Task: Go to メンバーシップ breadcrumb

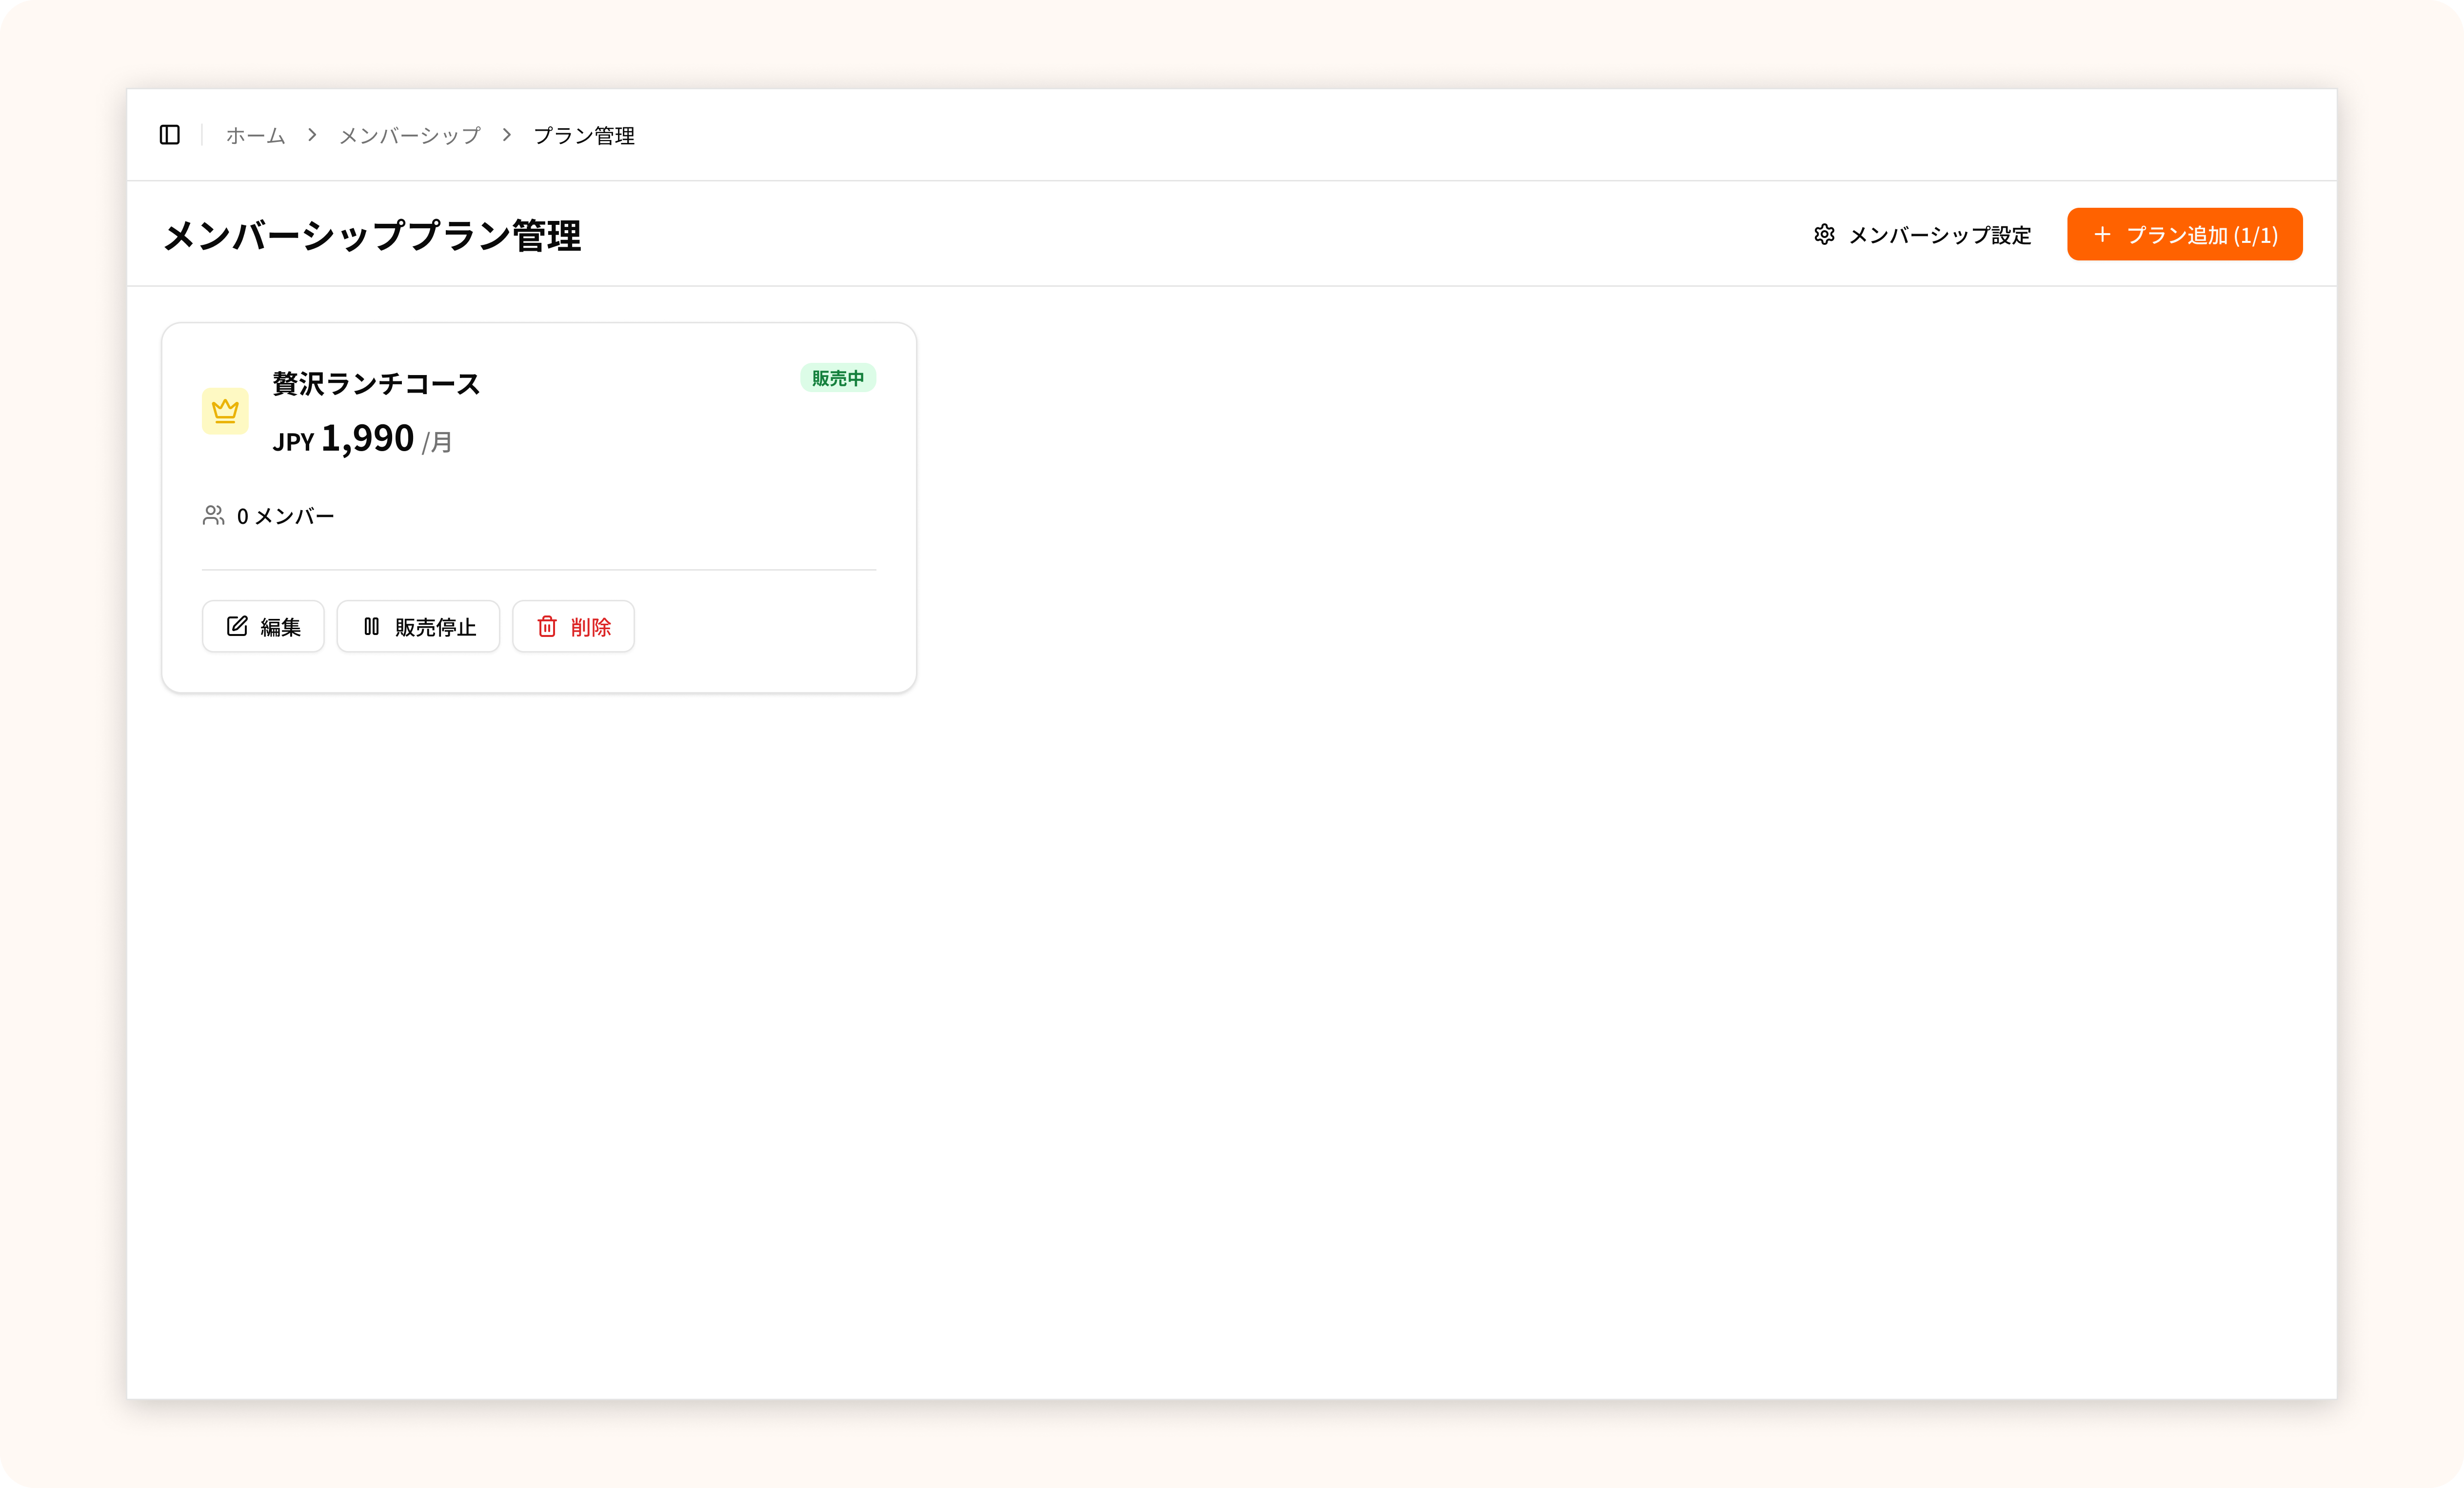Action: pos(410,135)
